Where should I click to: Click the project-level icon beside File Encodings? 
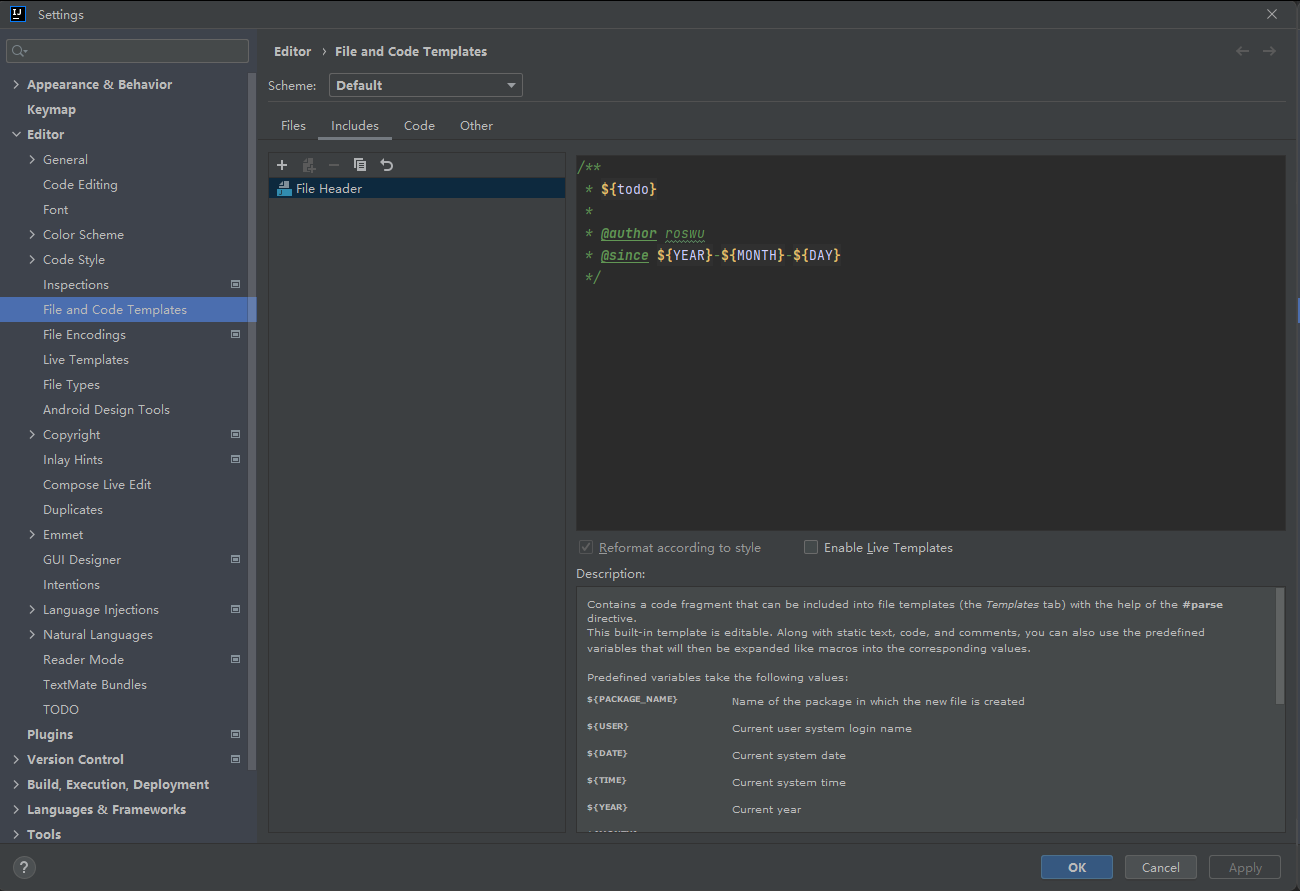pyautogui.click(x=236, y=334)
